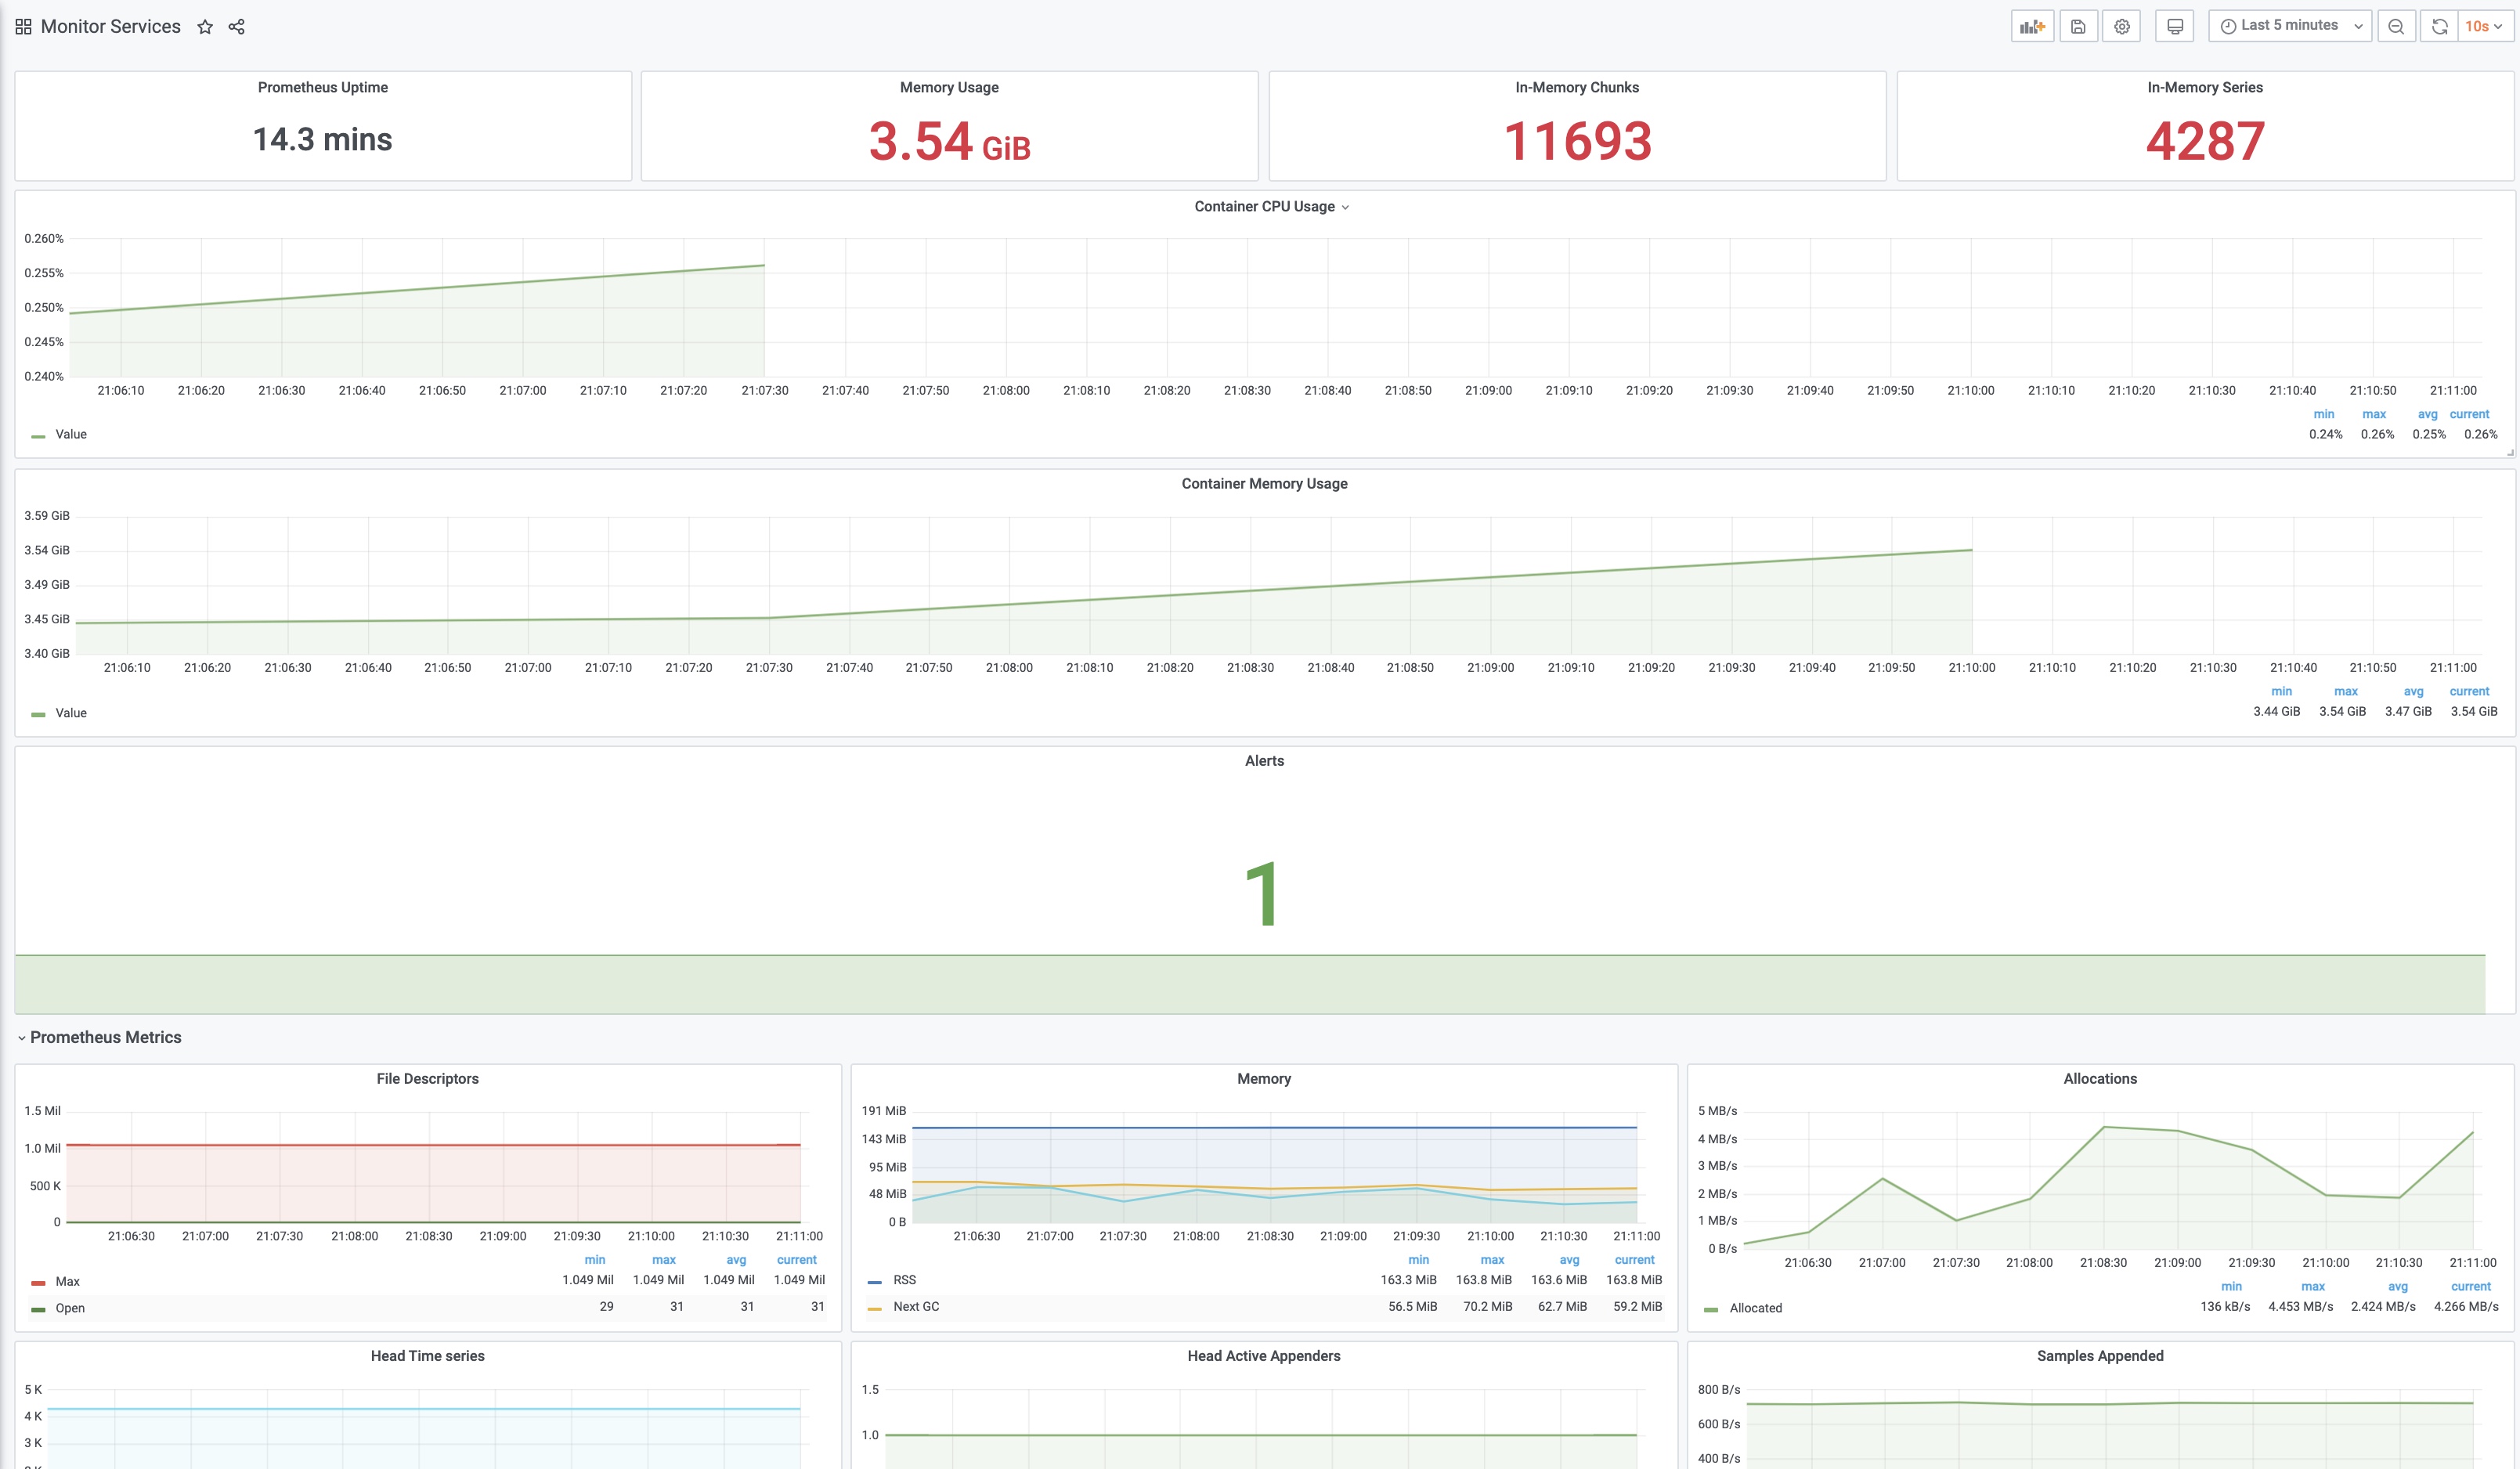Screen dimensions: 2520x1469
Task: Click the Alerts count value 1
Action: (x=1262, y=894)
